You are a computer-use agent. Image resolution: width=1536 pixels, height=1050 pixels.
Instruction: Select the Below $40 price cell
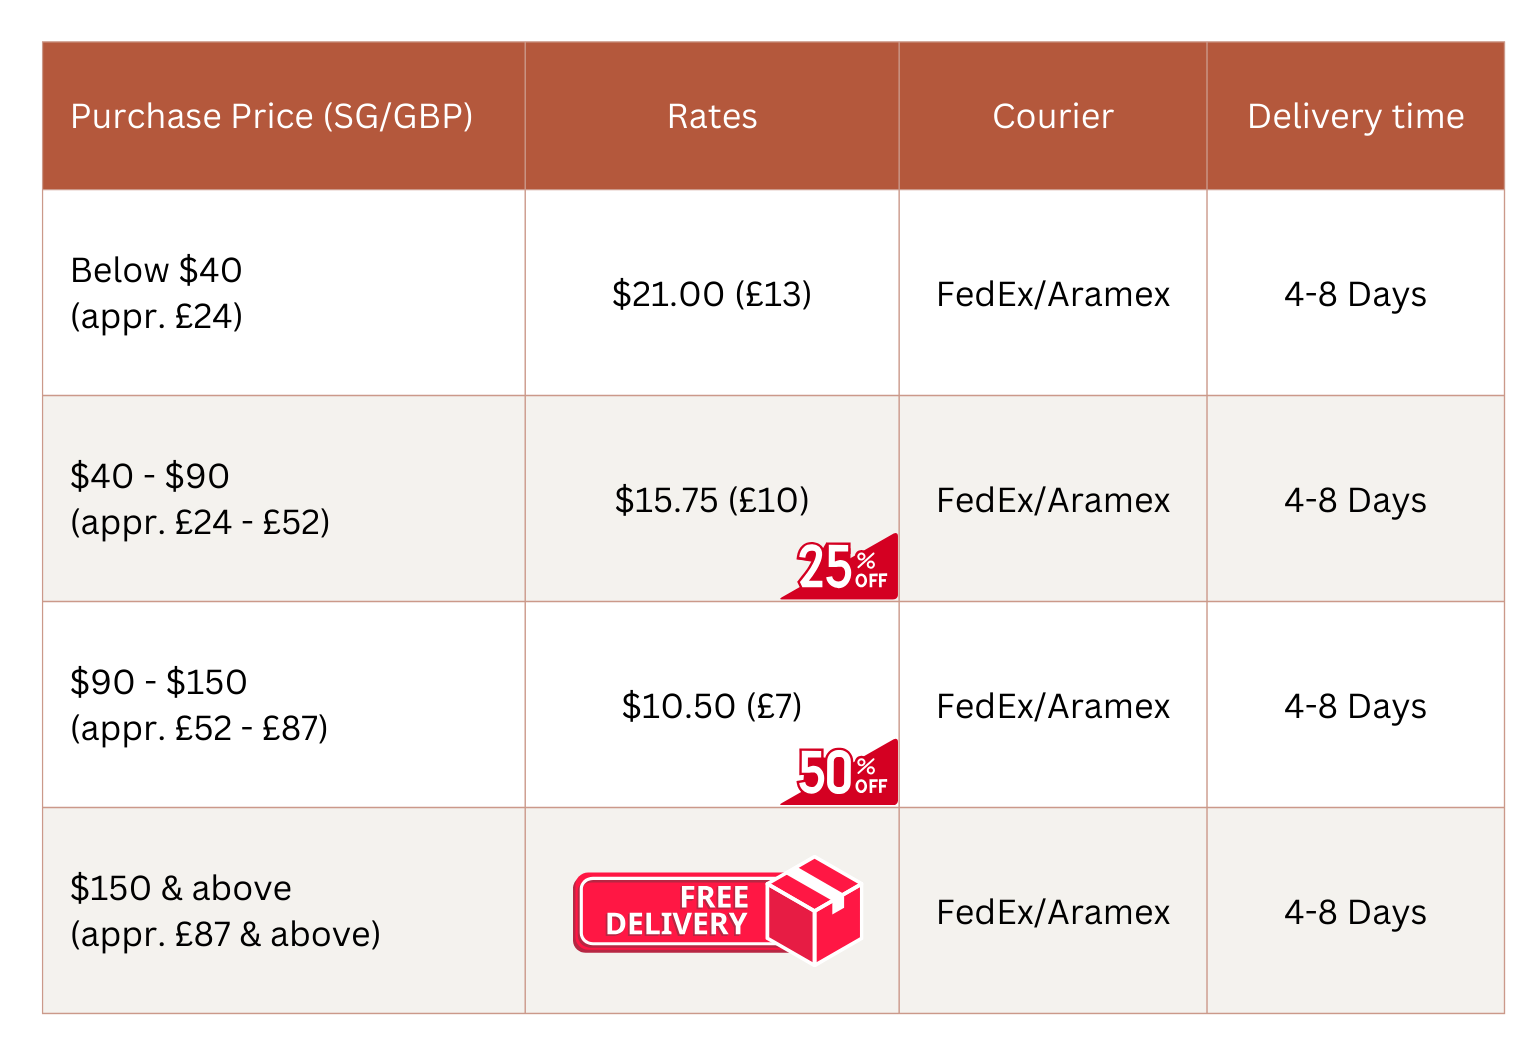click(157, 293)
